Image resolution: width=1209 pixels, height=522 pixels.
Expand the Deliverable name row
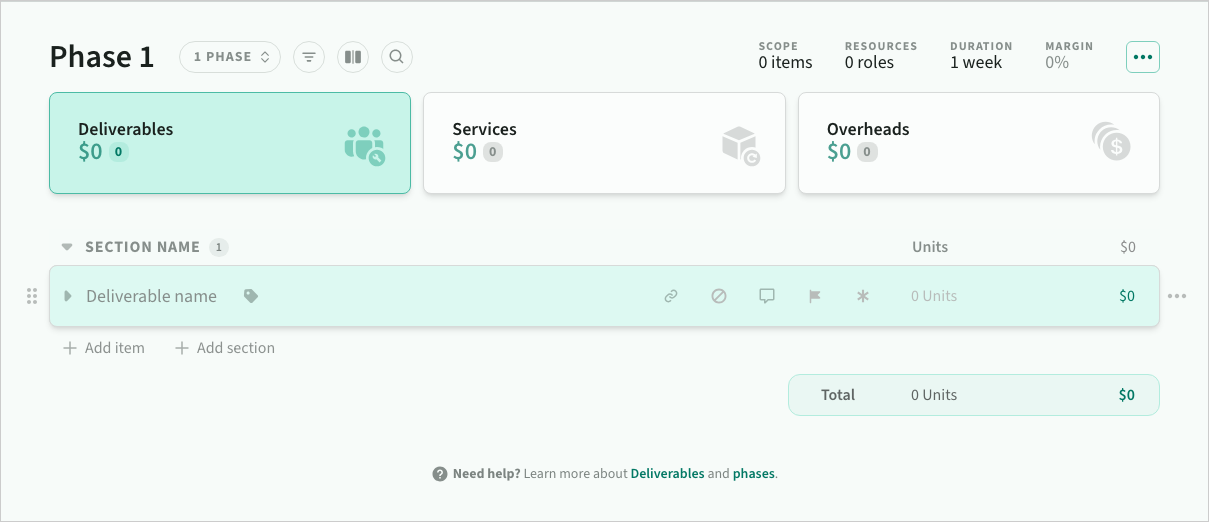click(x=68, y=296)
